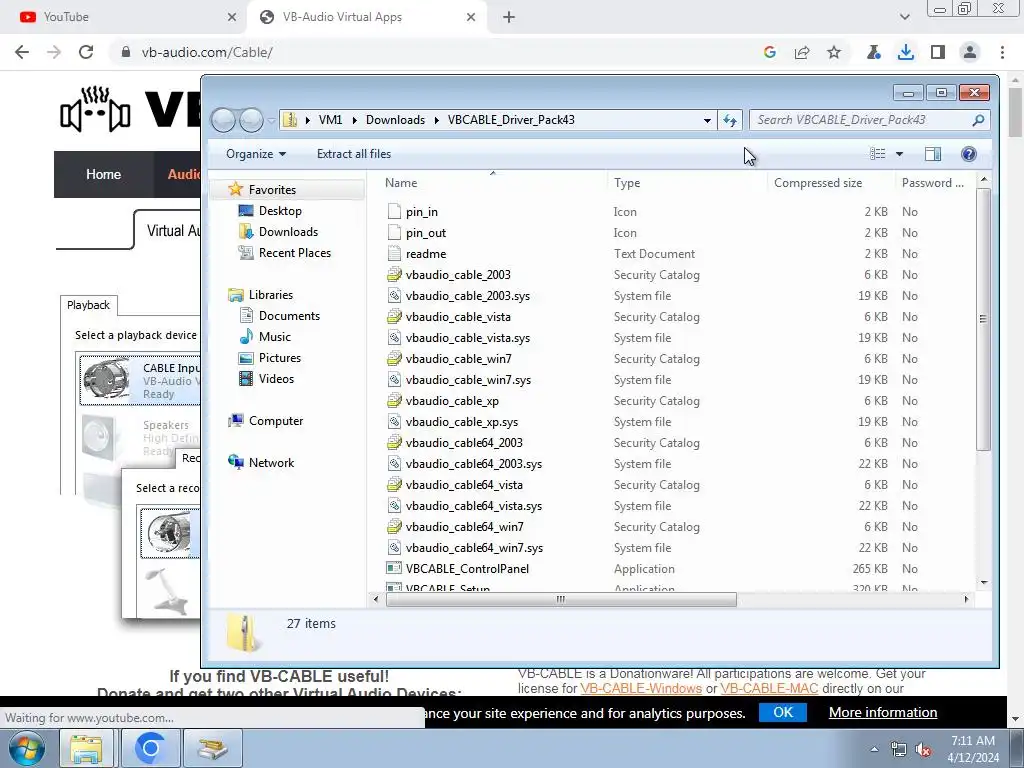Select Computer in navigation pane
Image resolution: width=1024 pixels, height=768 pixels.
click(276, 421)
